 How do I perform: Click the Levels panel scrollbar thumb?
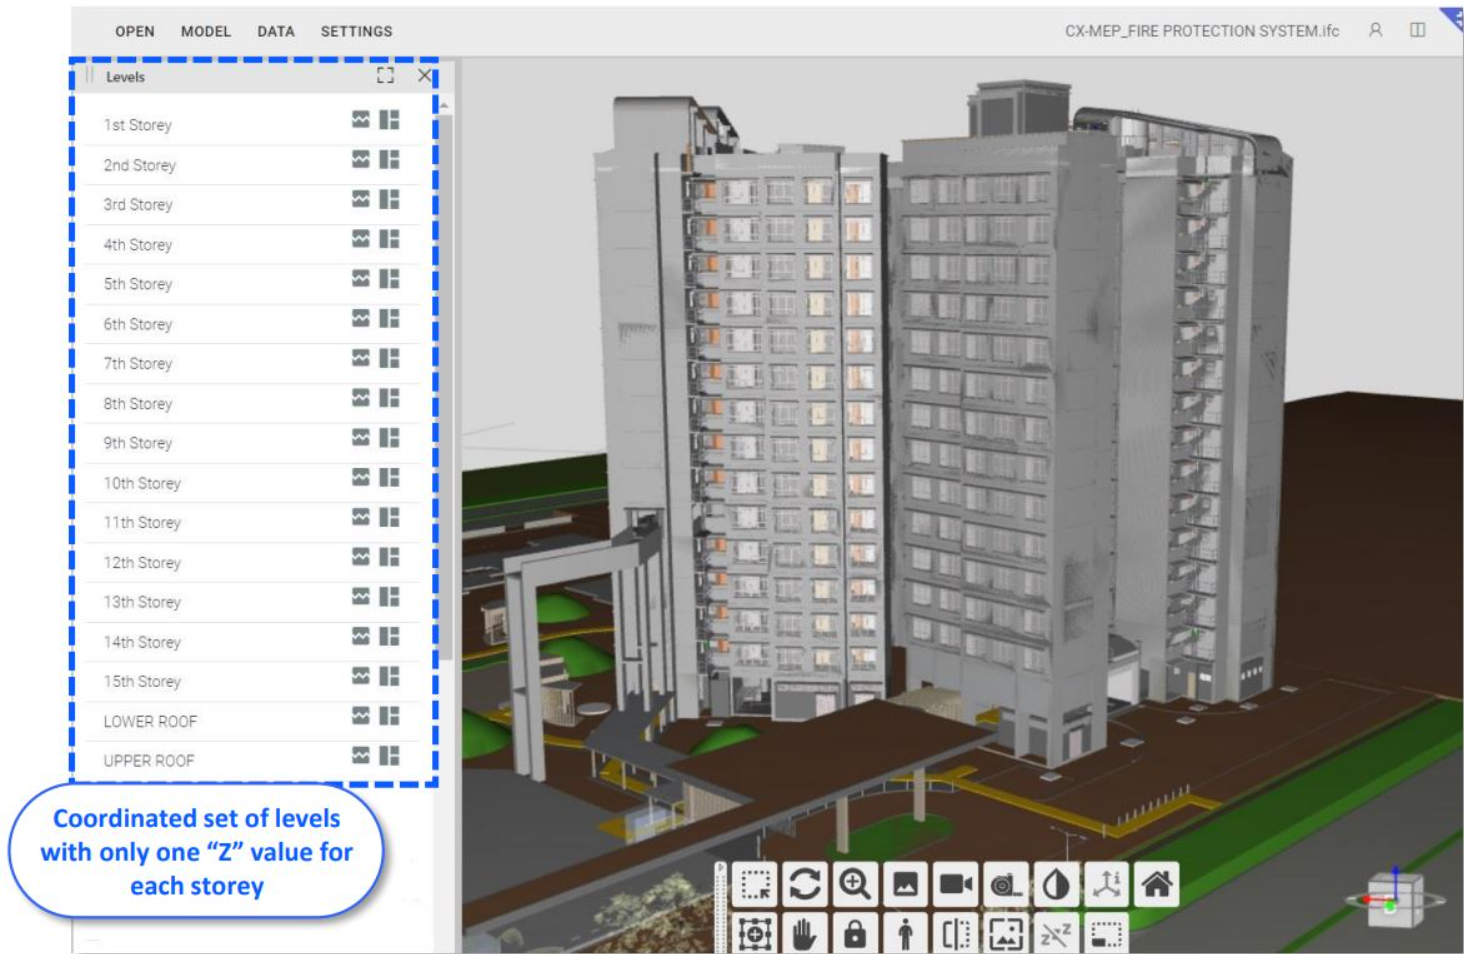tap(445, 387)
